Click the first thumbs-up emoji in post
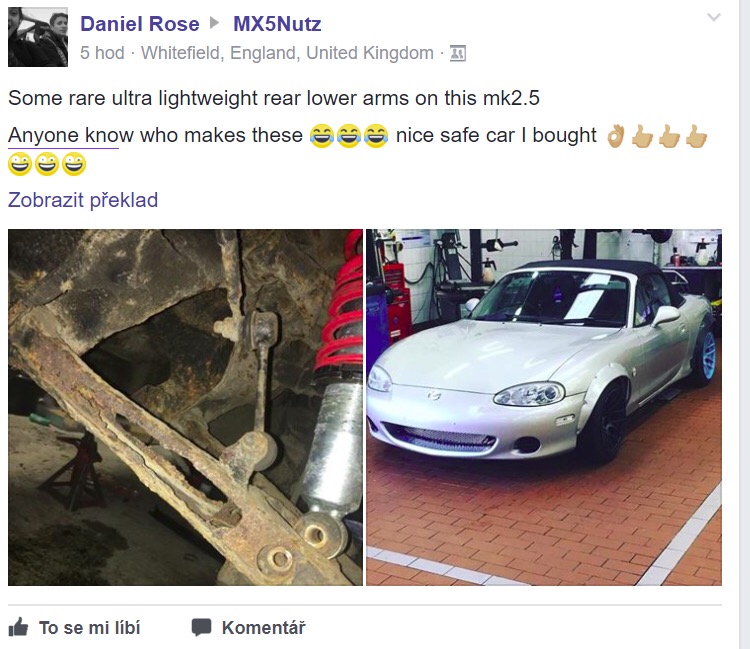Screen dimensions: 750x649 (x=642, y=136)
